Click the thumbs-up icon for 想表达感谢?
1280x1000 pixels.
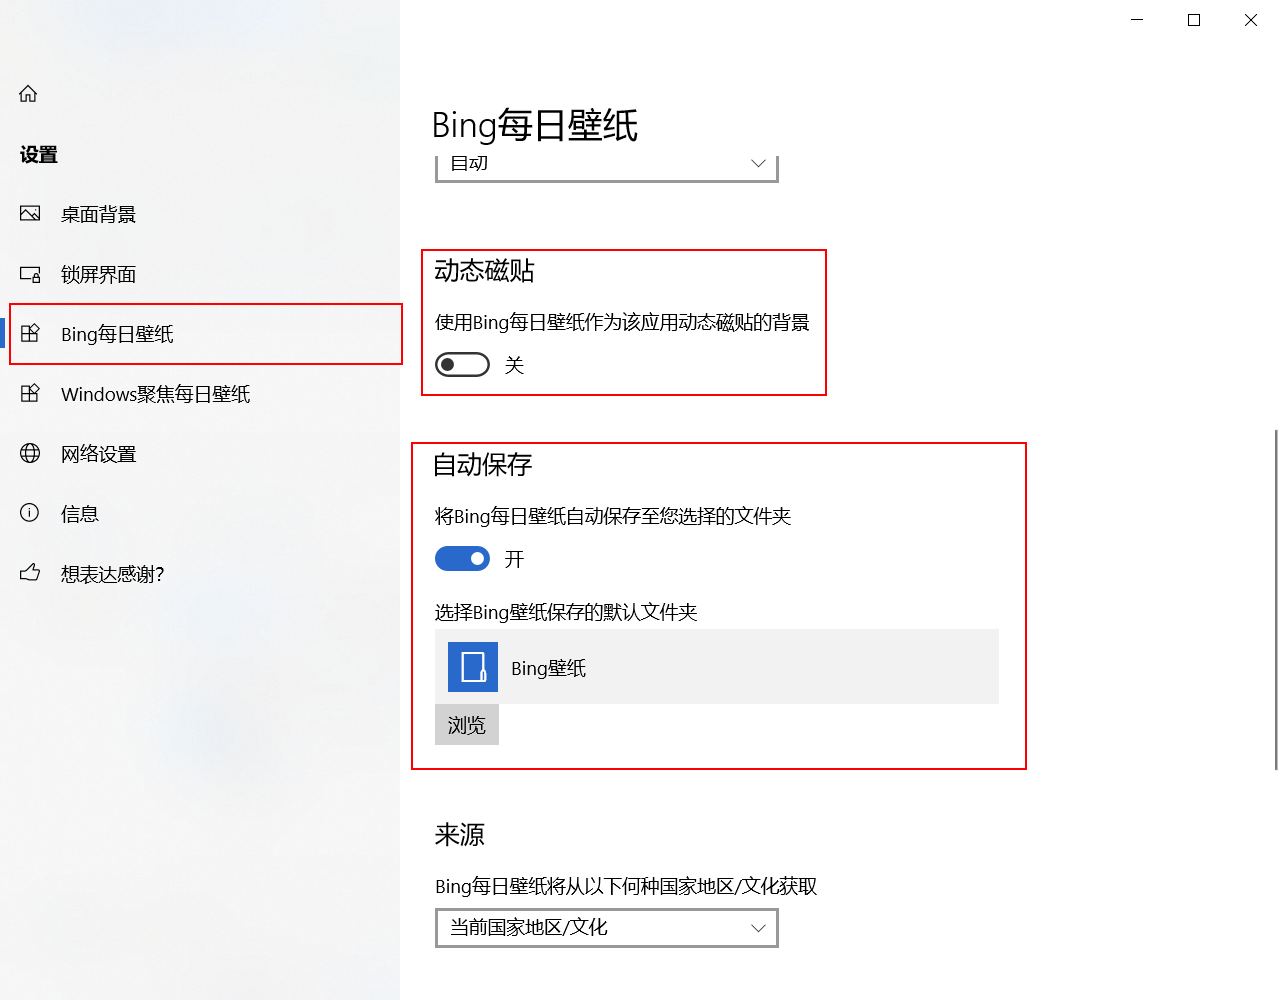(30, 573)
